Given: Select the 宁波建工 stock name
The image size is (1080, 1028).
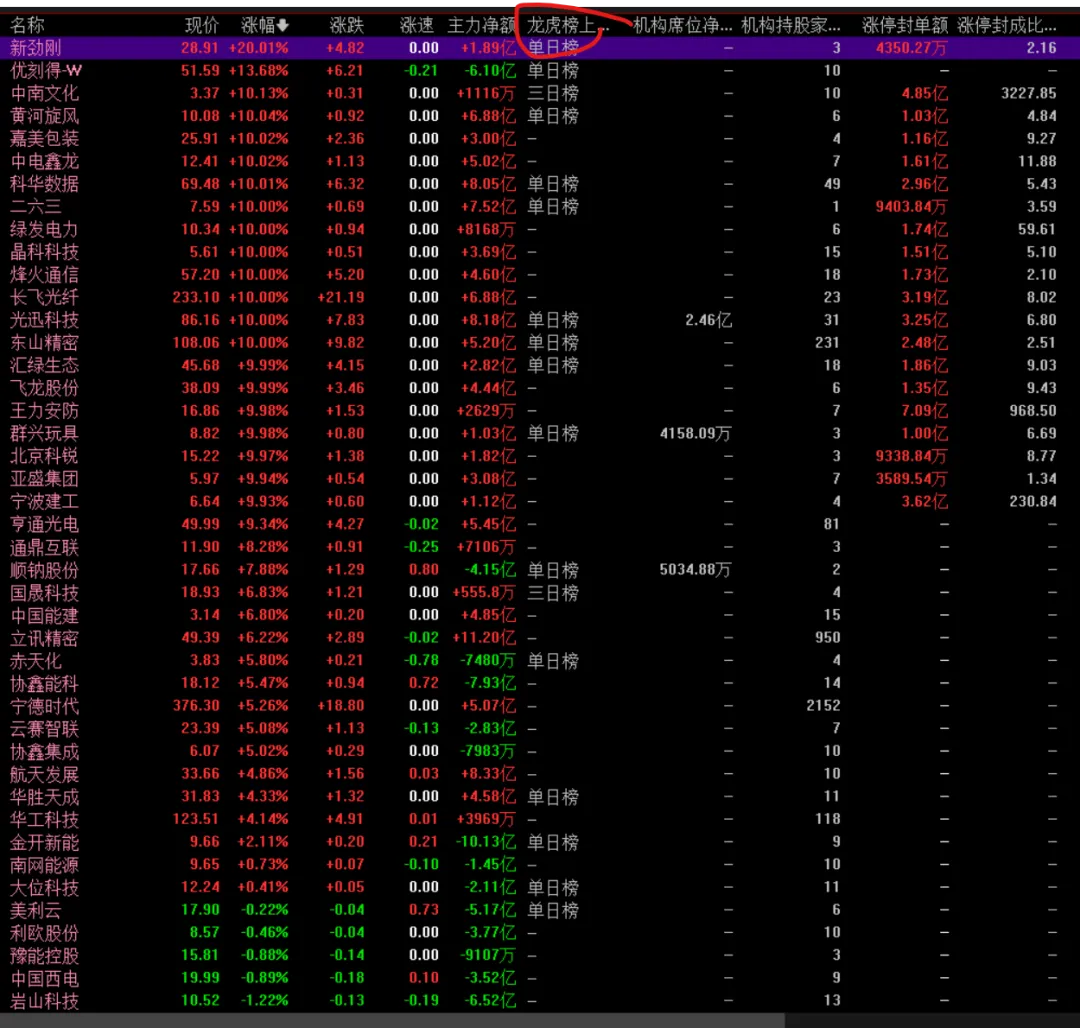Looking at the screenshot, I should [x=45, y=502].
